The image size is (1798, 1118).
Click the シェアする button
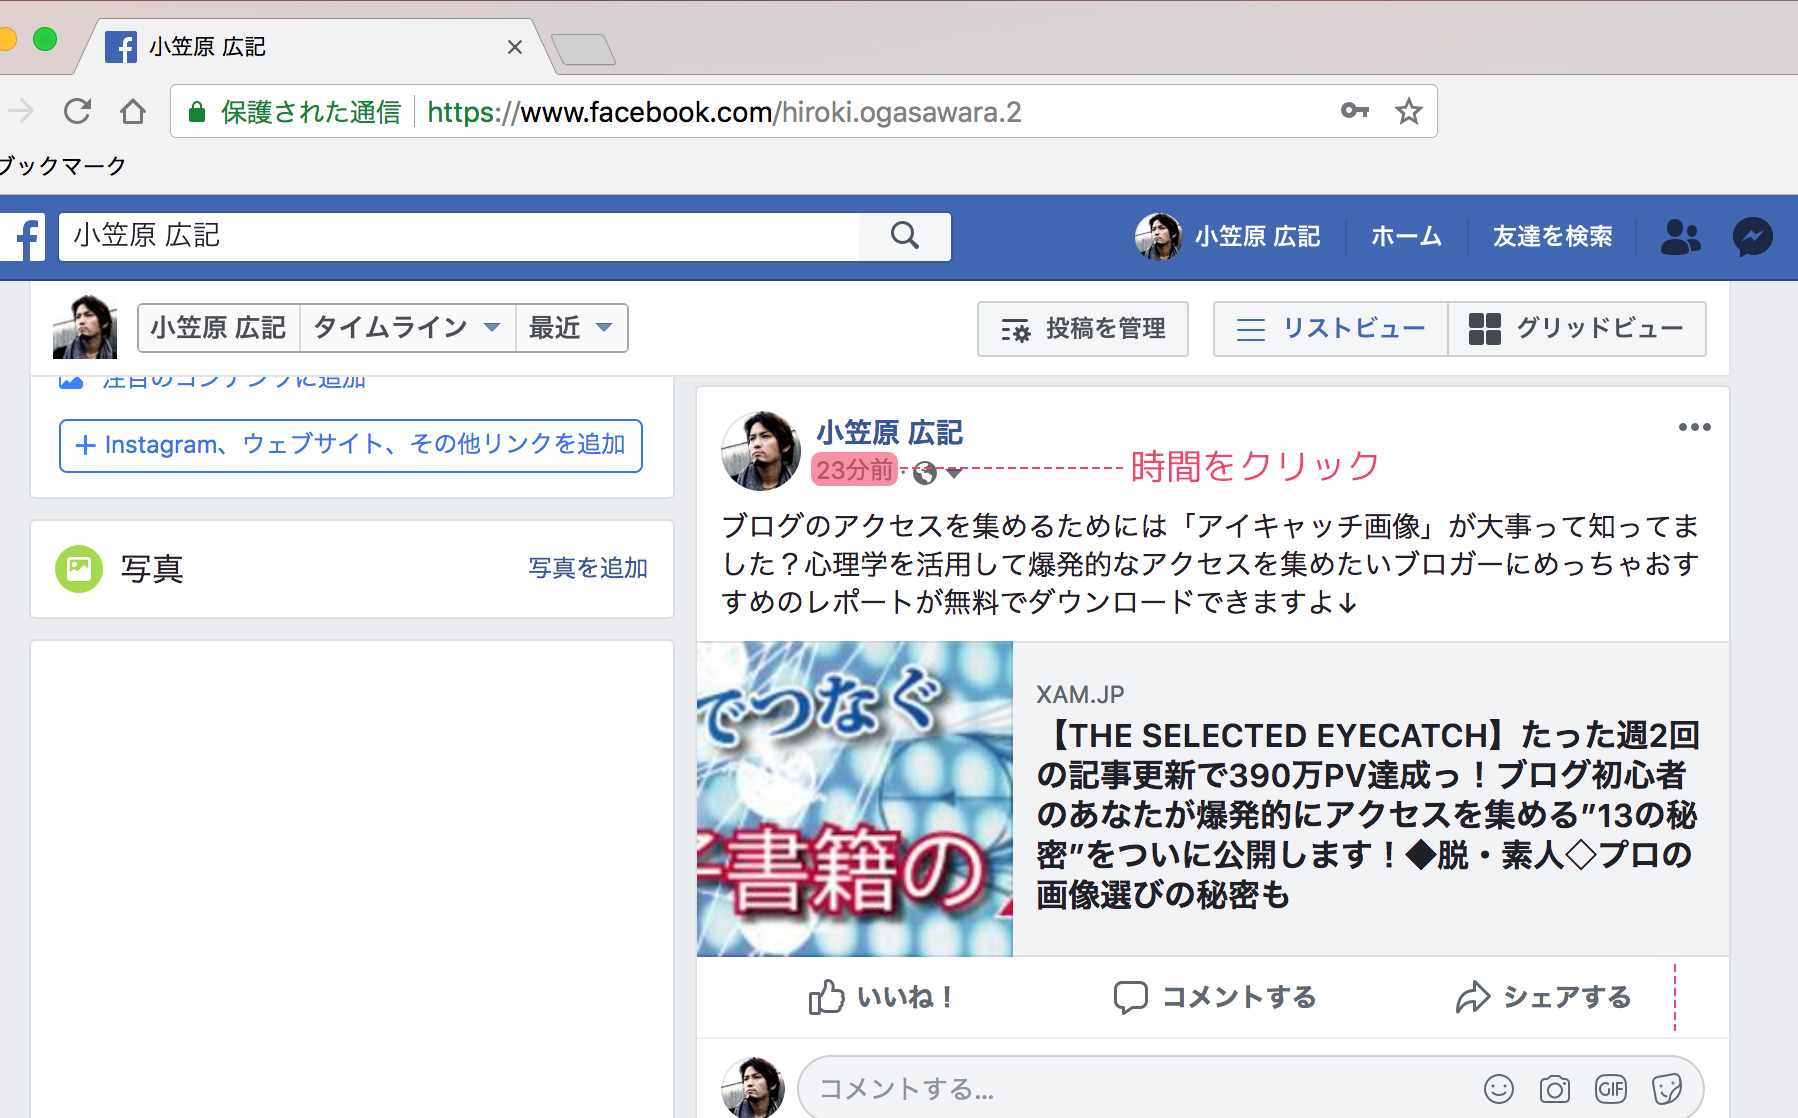coord(1543,997)
